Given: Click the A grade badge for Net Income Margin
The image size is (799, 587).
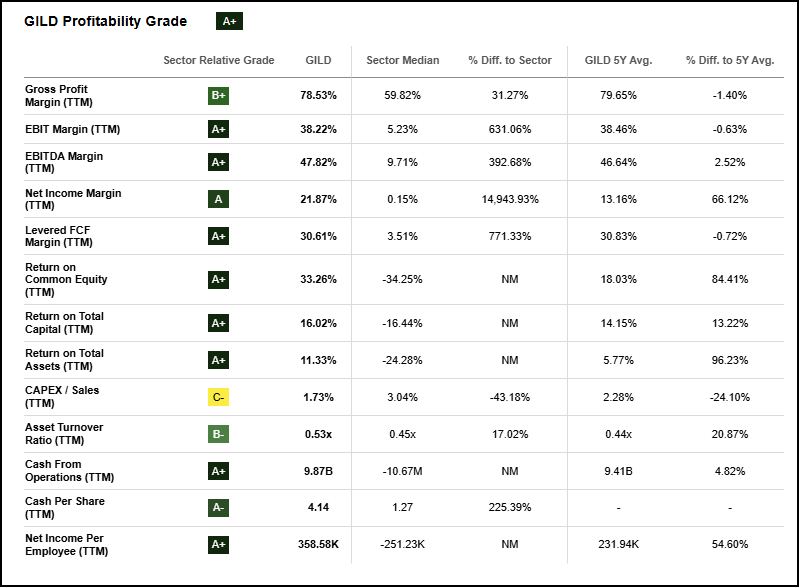Looking at the screenshot, I should click(219, 199).
